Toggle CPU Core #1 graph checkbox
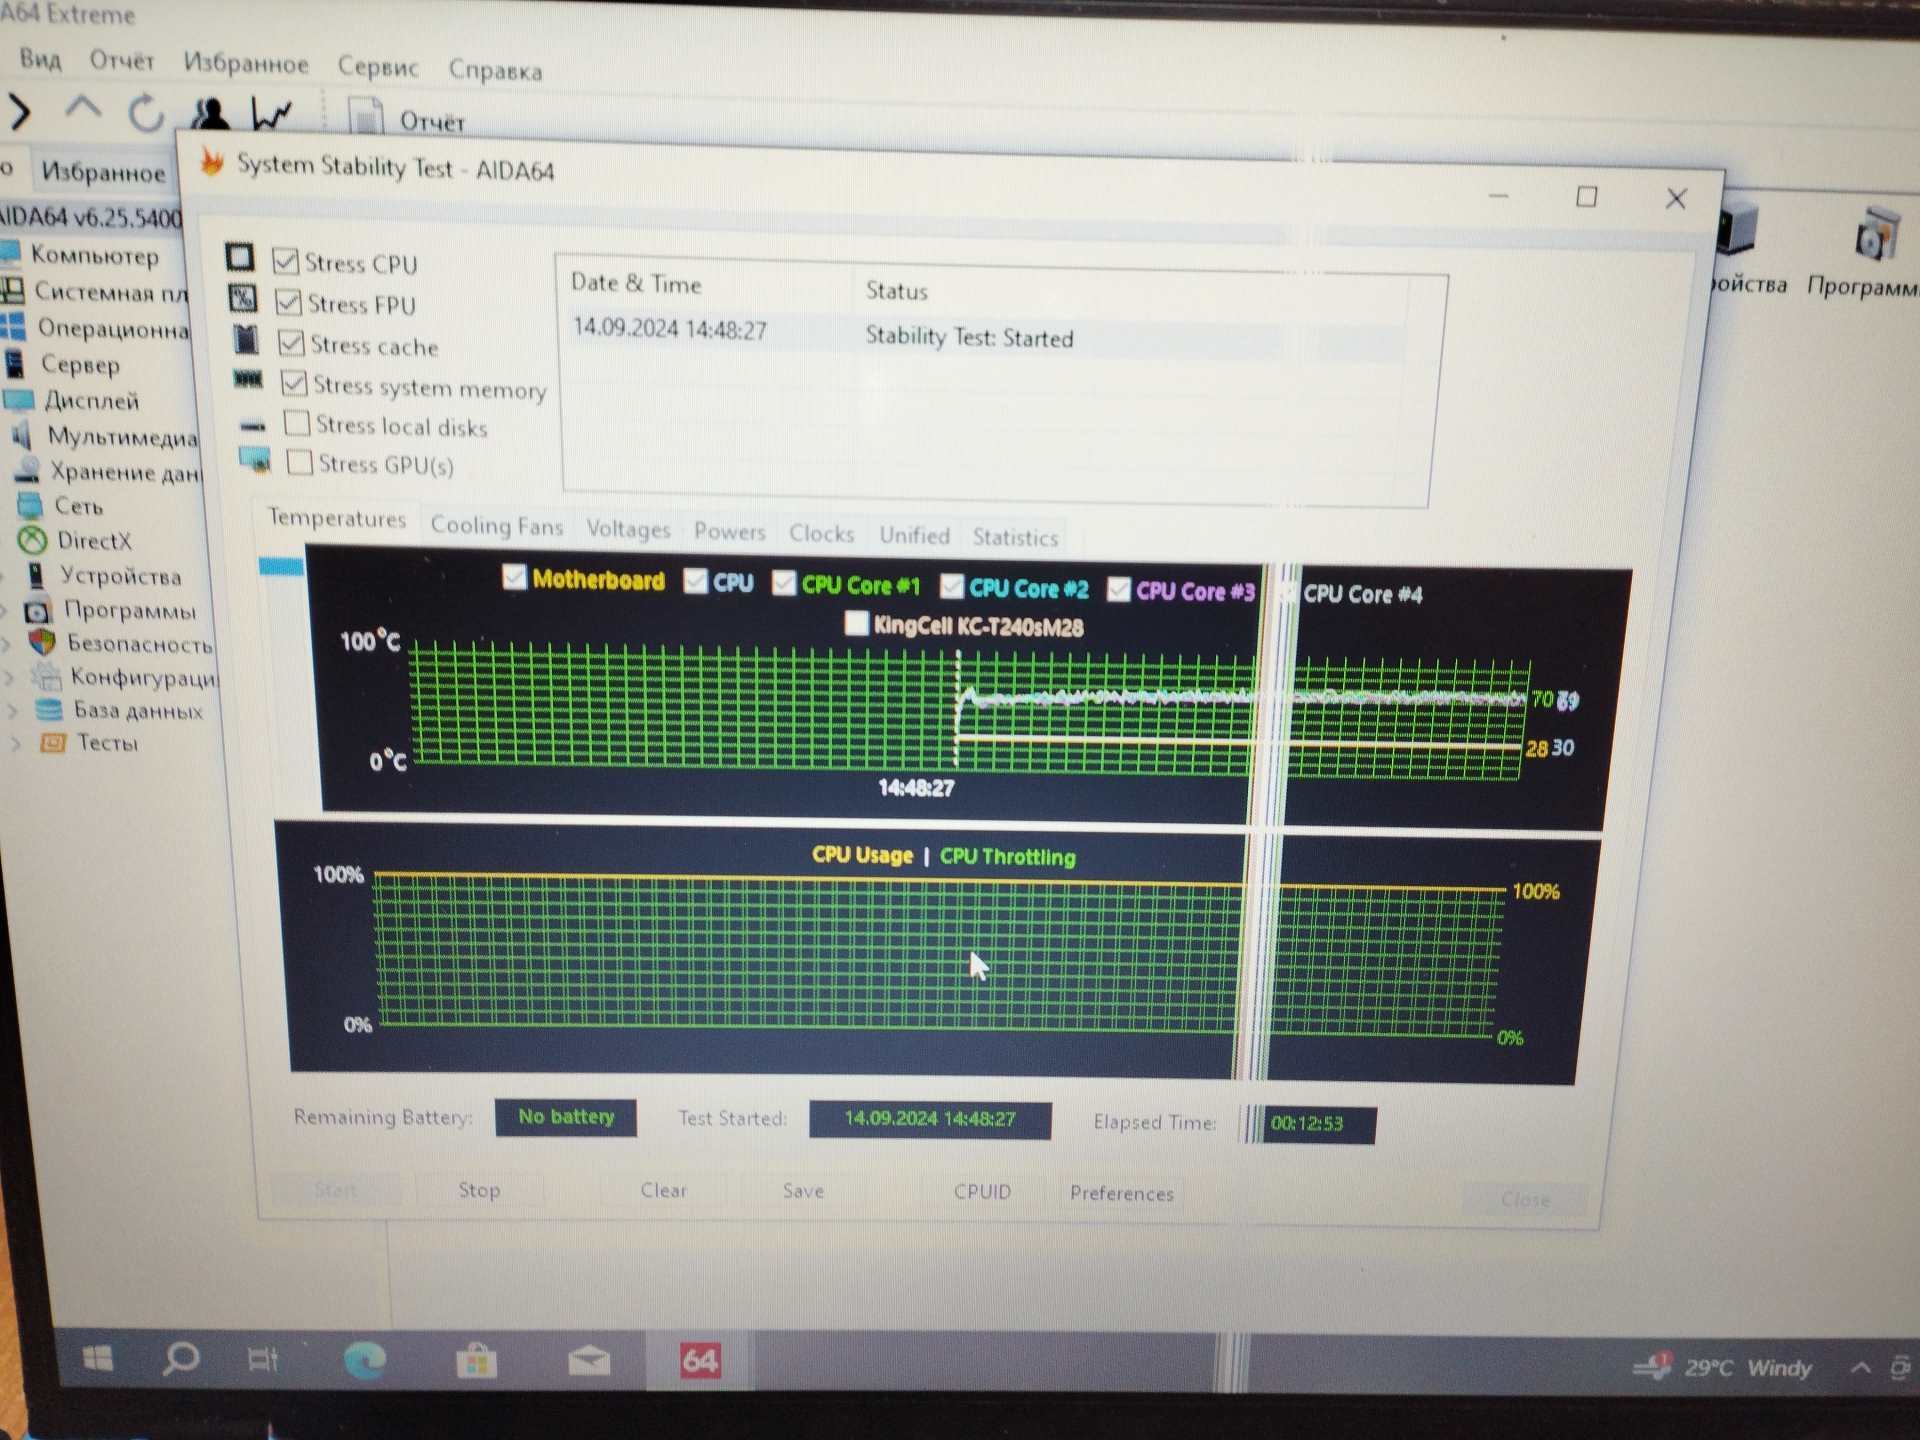Screen dimensions: 1920x1440 (x=784, y=582)
